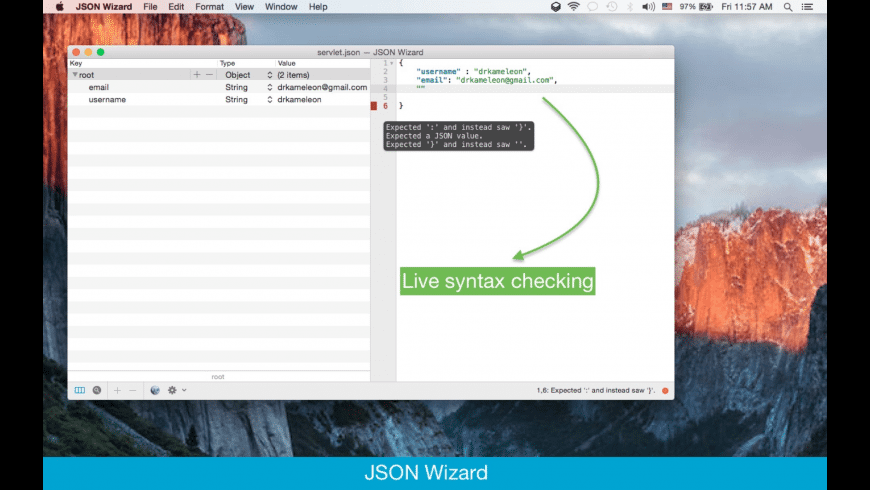Open Spotlight search magnifier
This screenshot has width=870, height=490.
tap(788, 7)
